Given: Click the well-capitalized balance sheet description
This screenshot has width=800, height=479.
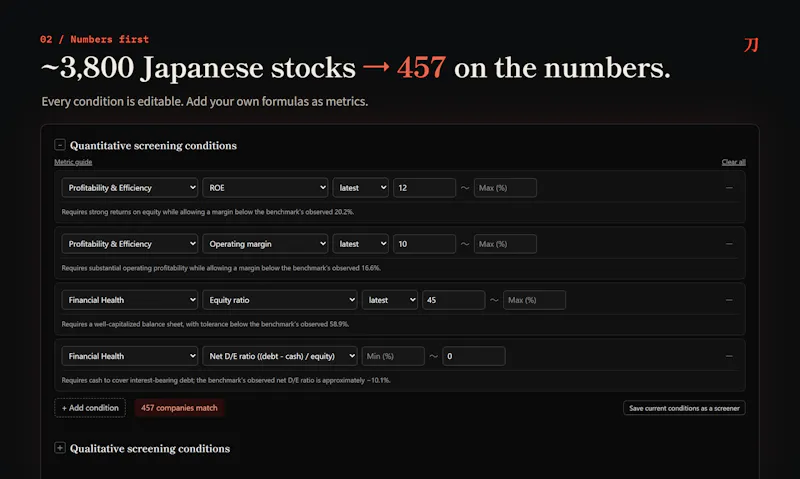Looking at the screenshot, I should tap(205, 324).
